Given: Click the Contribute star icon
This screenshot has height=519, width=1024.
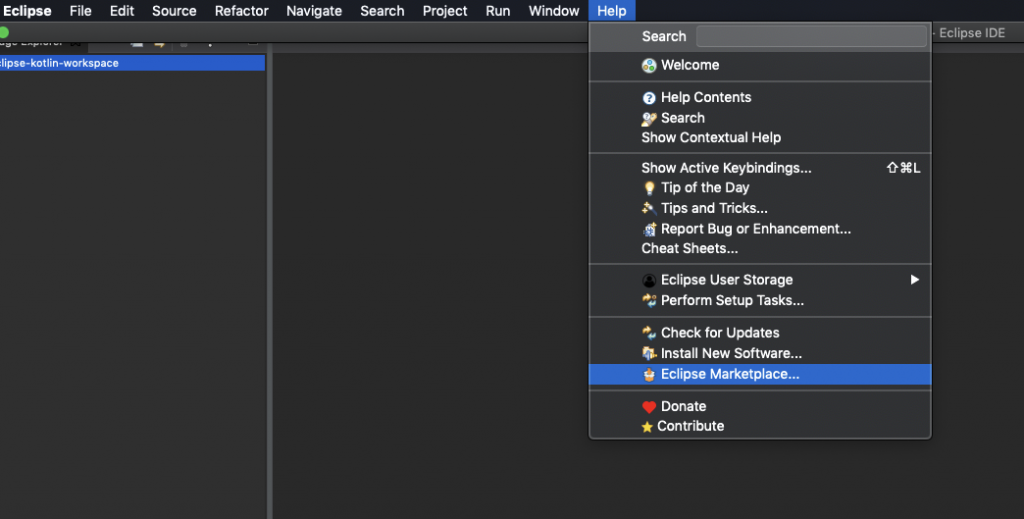Looking at the screenshot, I should coord(647,427).
